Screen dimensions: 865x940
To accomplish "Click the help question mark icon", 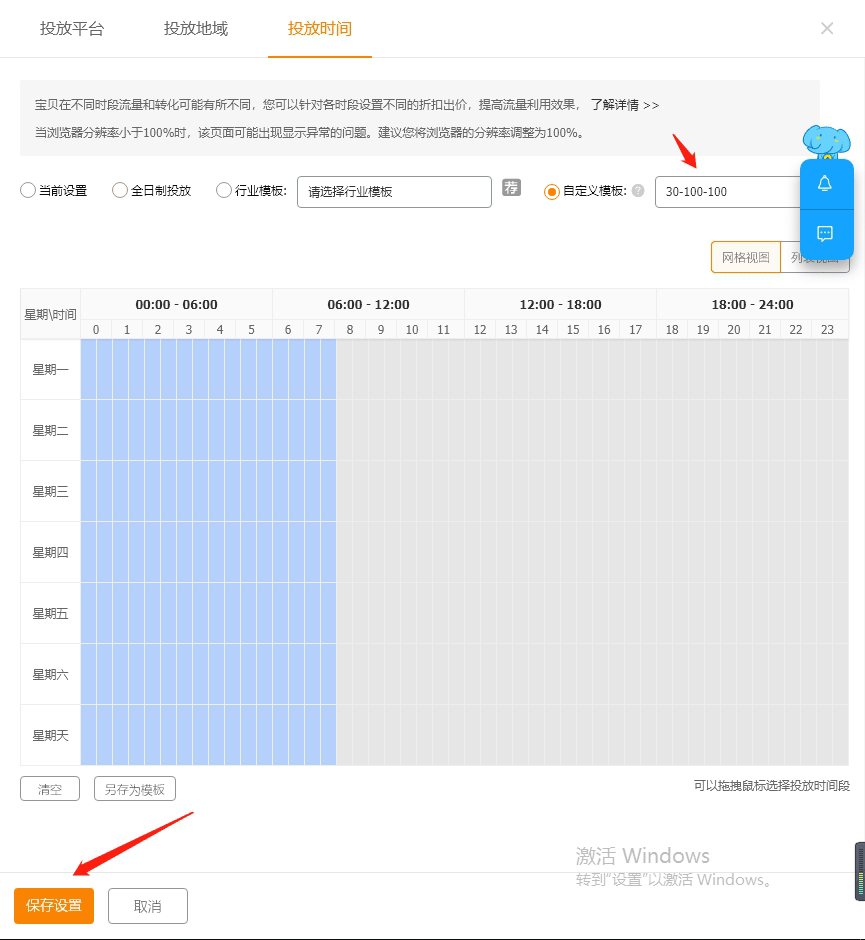I will 638,191.
